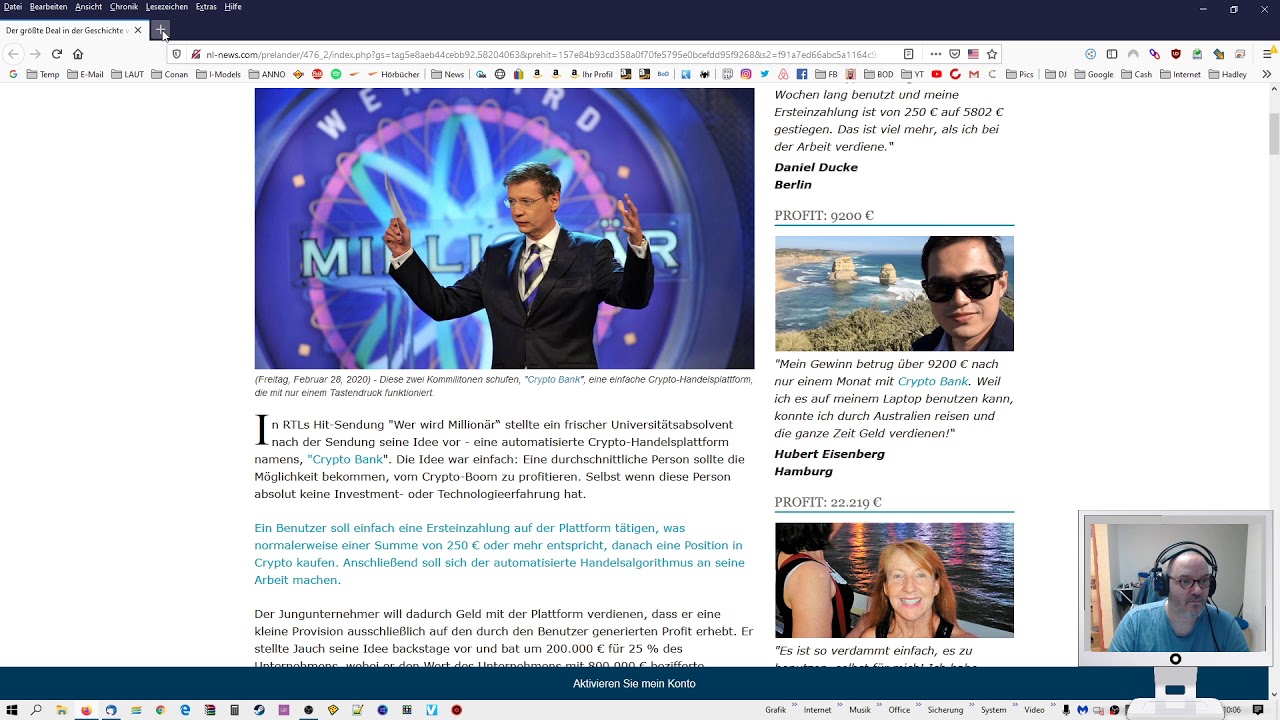This screenshot has height=720, width=1280.
Task: Open the Ansicht menu
Action: coord(88,7)
